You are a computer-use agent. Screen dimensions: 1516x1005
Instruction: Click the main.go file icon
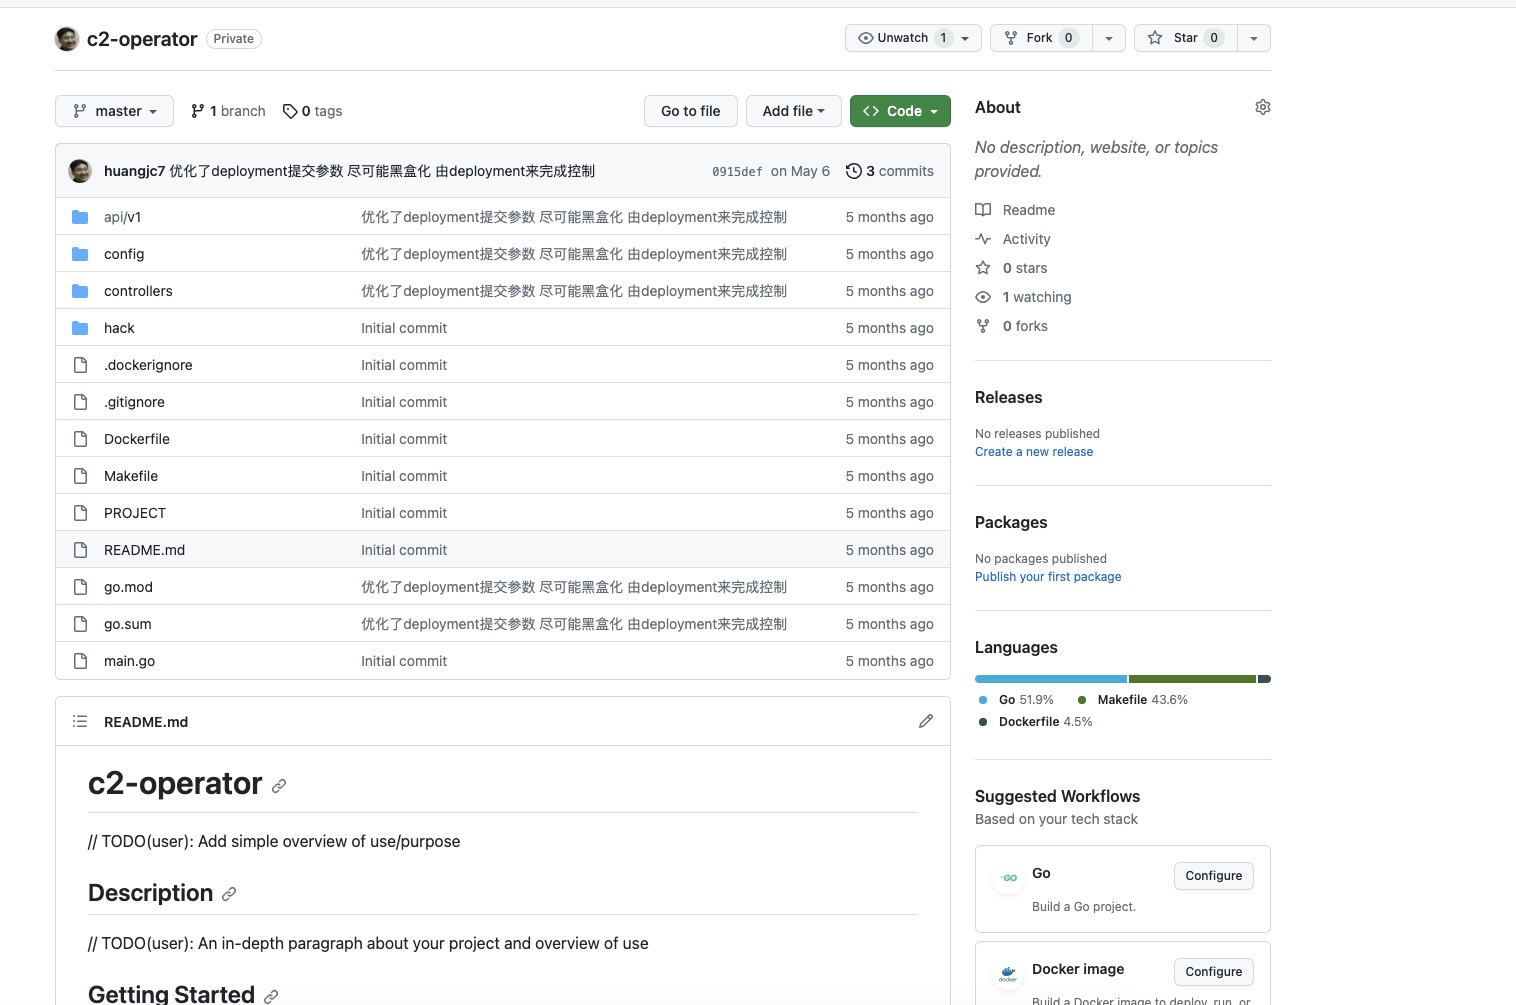[x=80, y=661]
